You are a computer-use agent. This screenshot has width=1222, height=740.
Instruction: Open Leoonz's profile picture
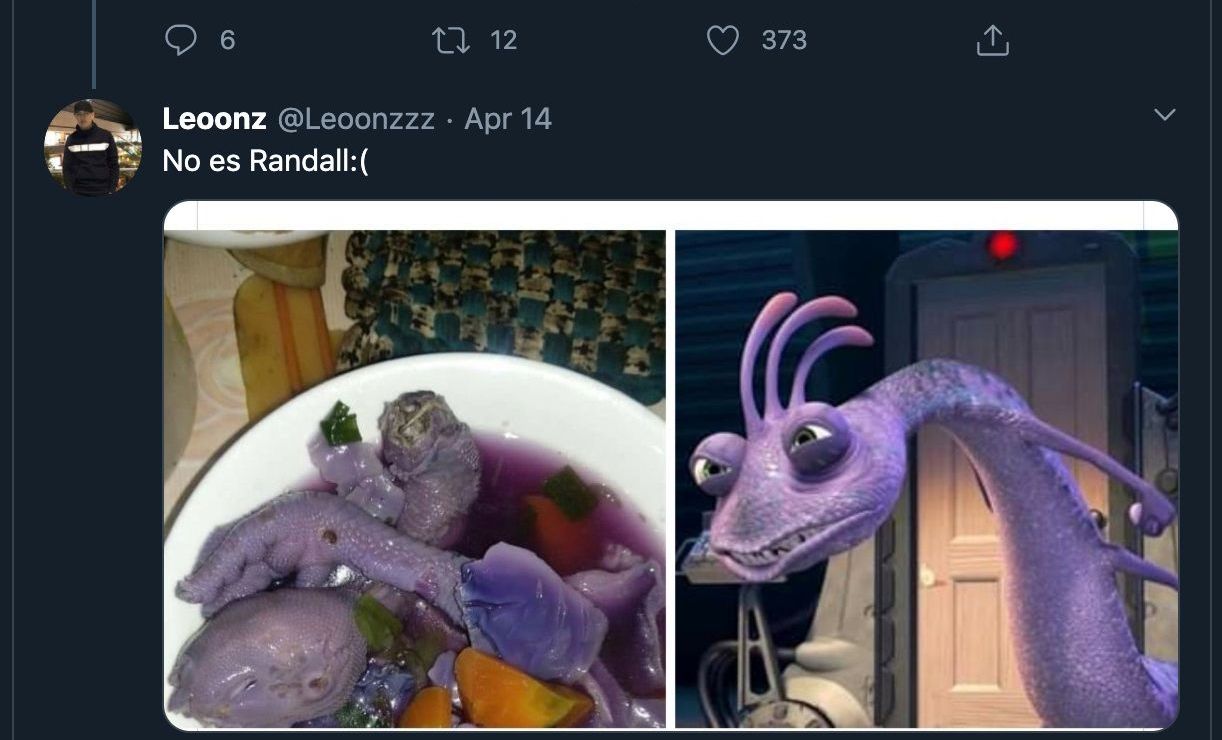[93, 146]
